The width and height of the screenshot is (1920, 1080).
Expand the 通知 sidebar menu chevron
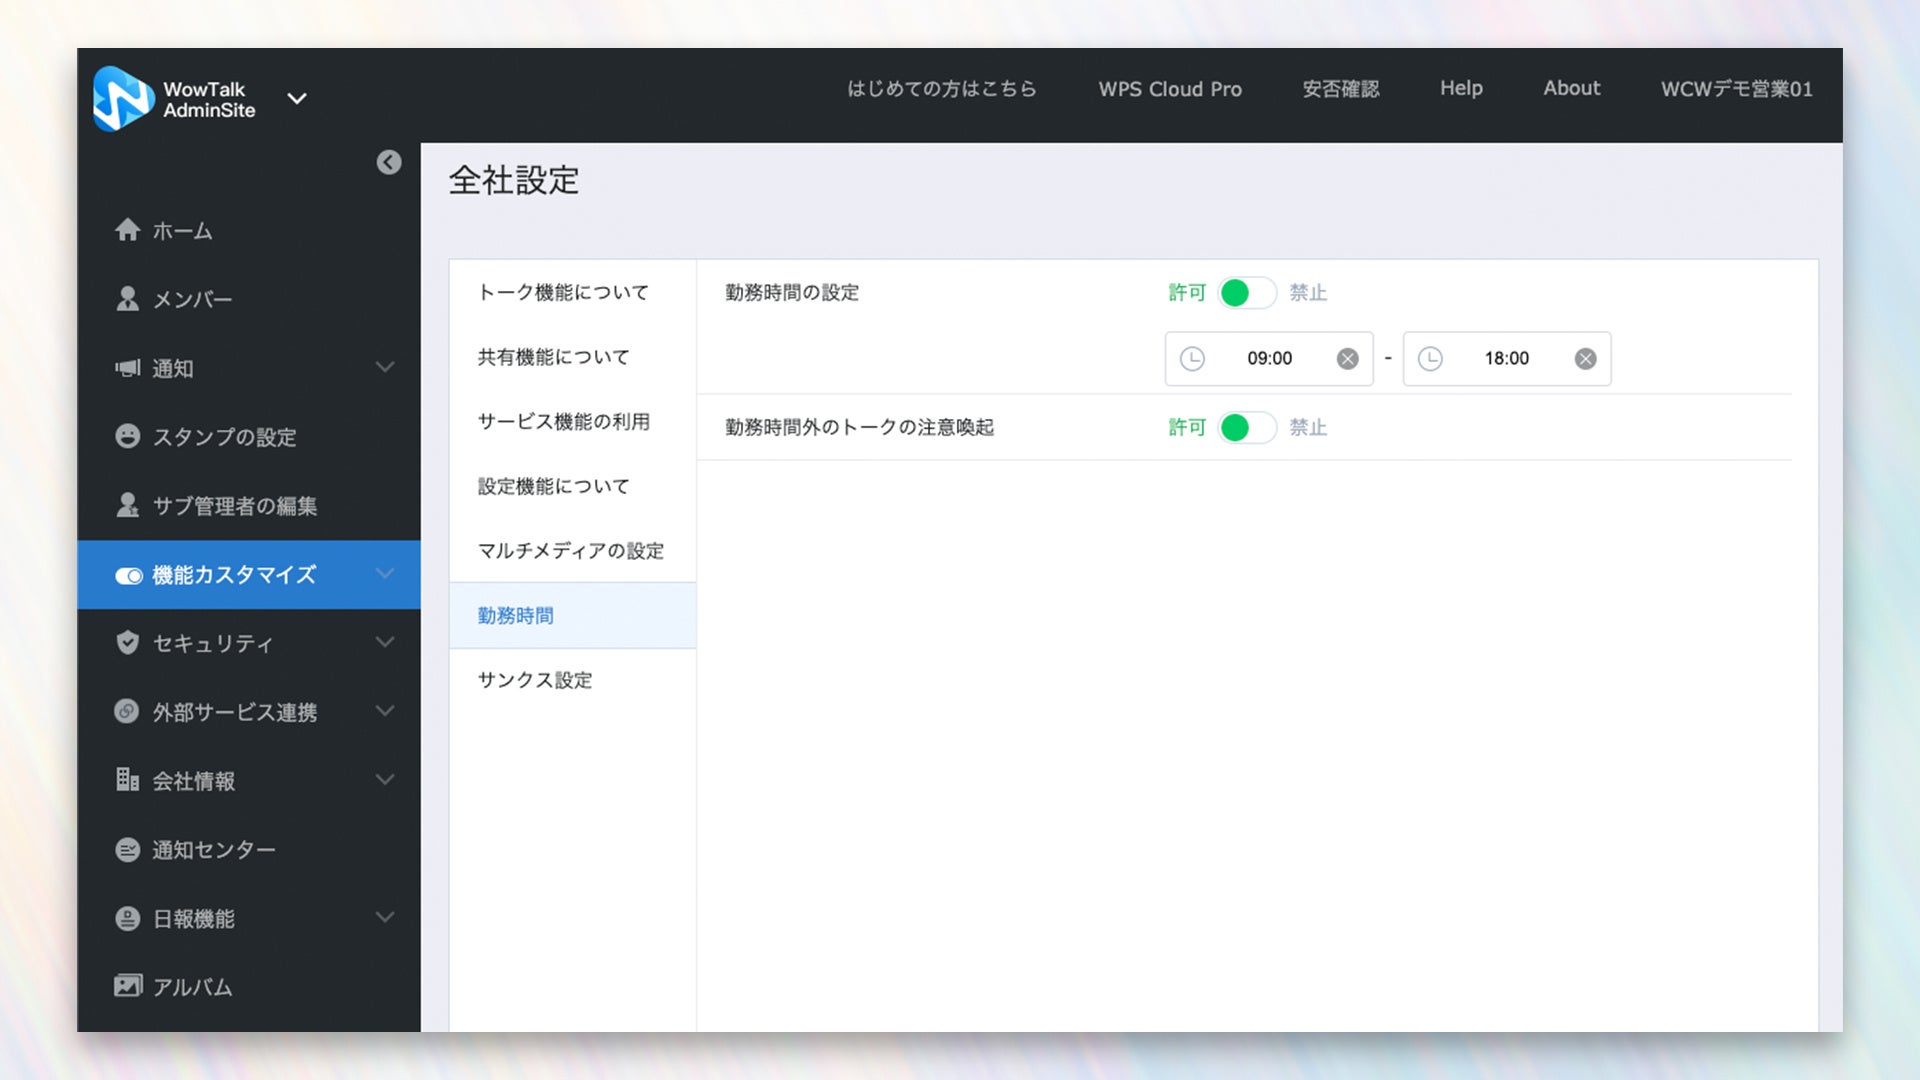click(x=385, y=367)
